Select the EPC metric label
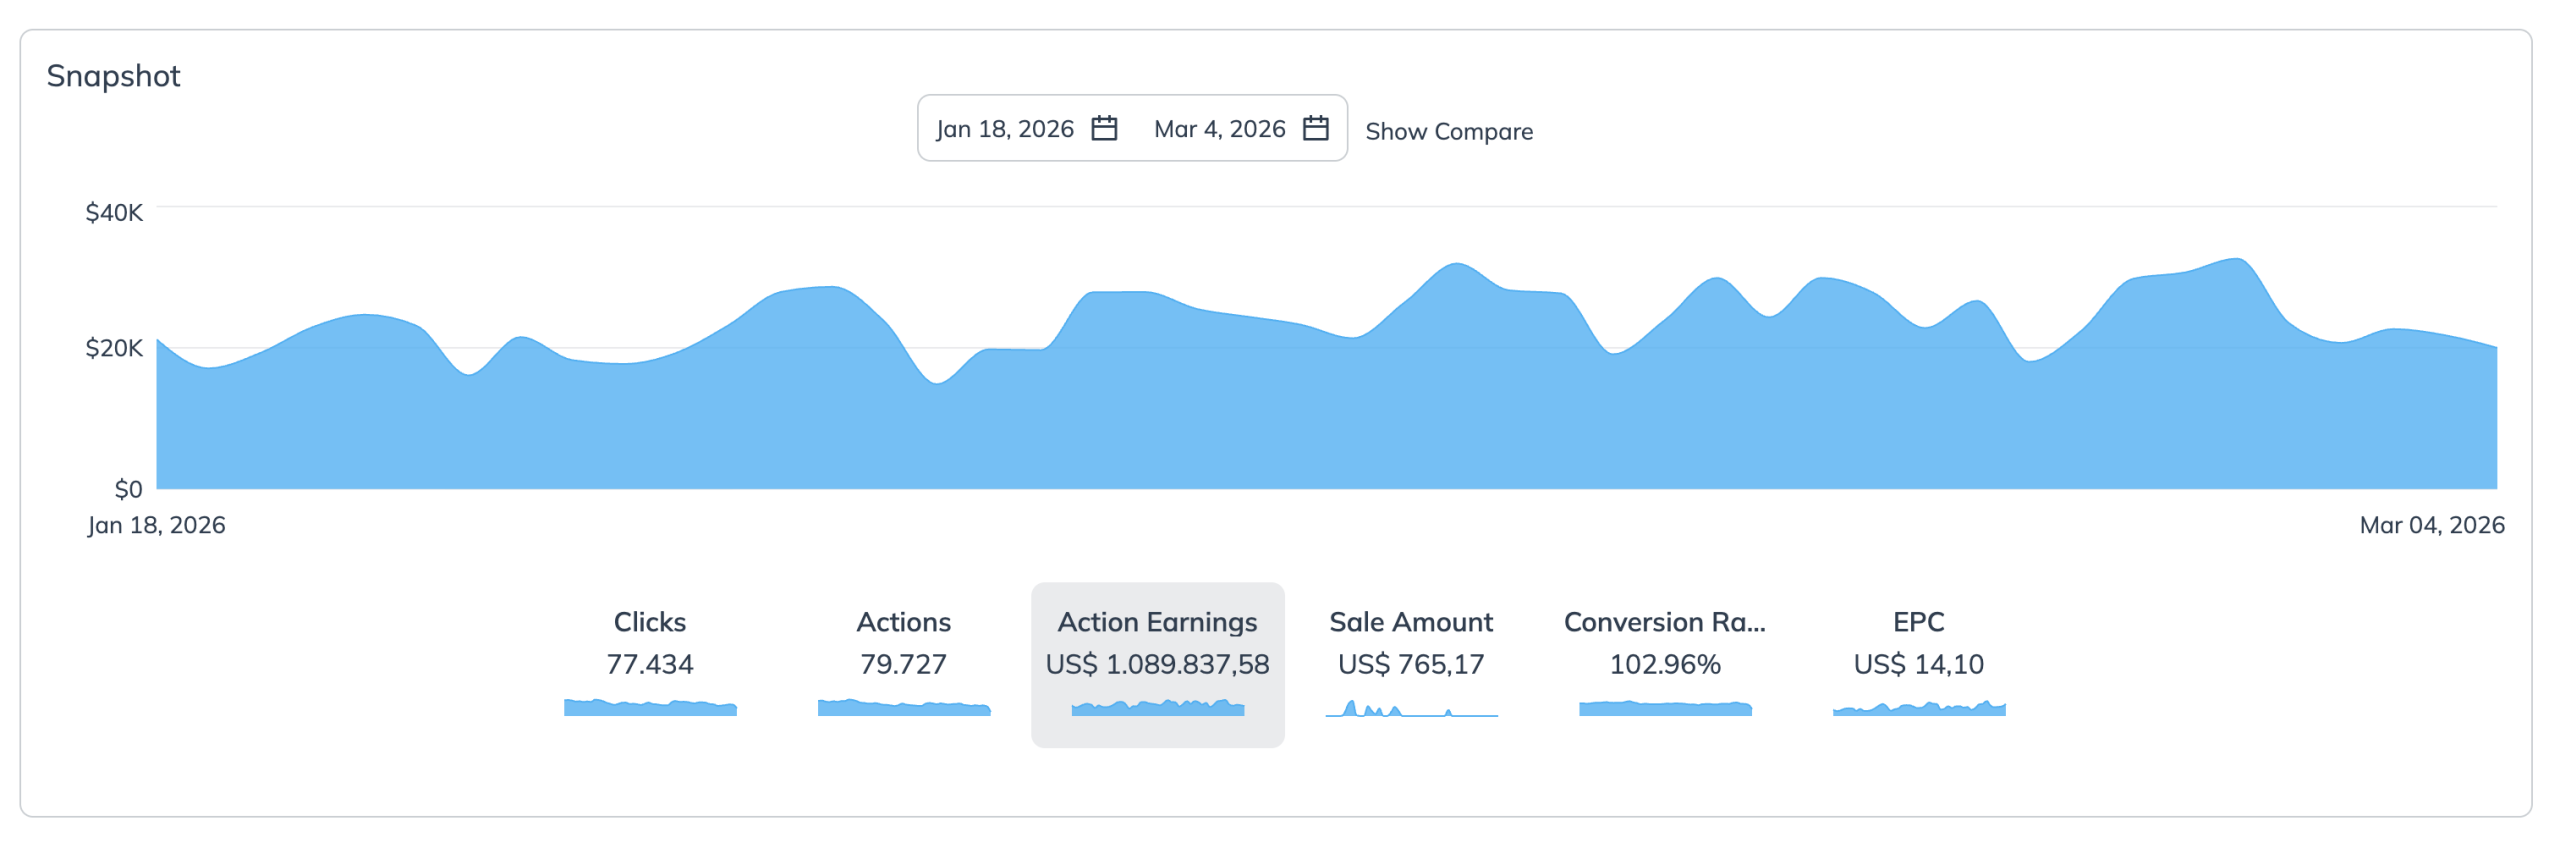 [x=1918, y=622]
